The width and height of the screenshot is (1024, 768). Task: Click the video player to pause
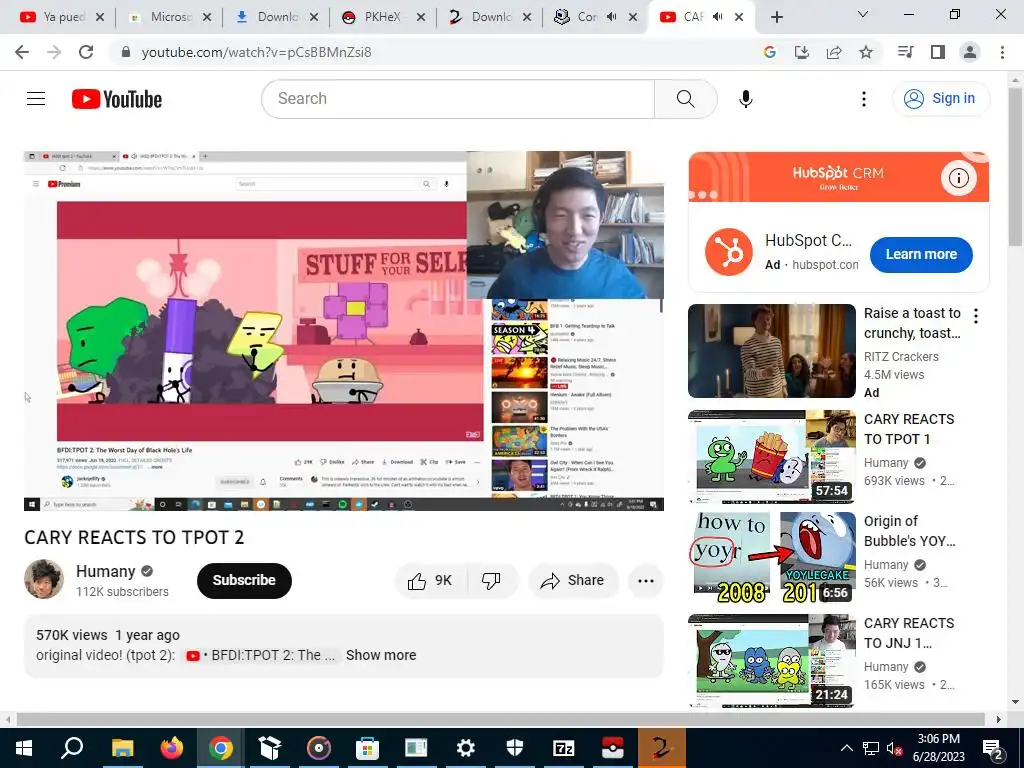[x=344, y=330]
